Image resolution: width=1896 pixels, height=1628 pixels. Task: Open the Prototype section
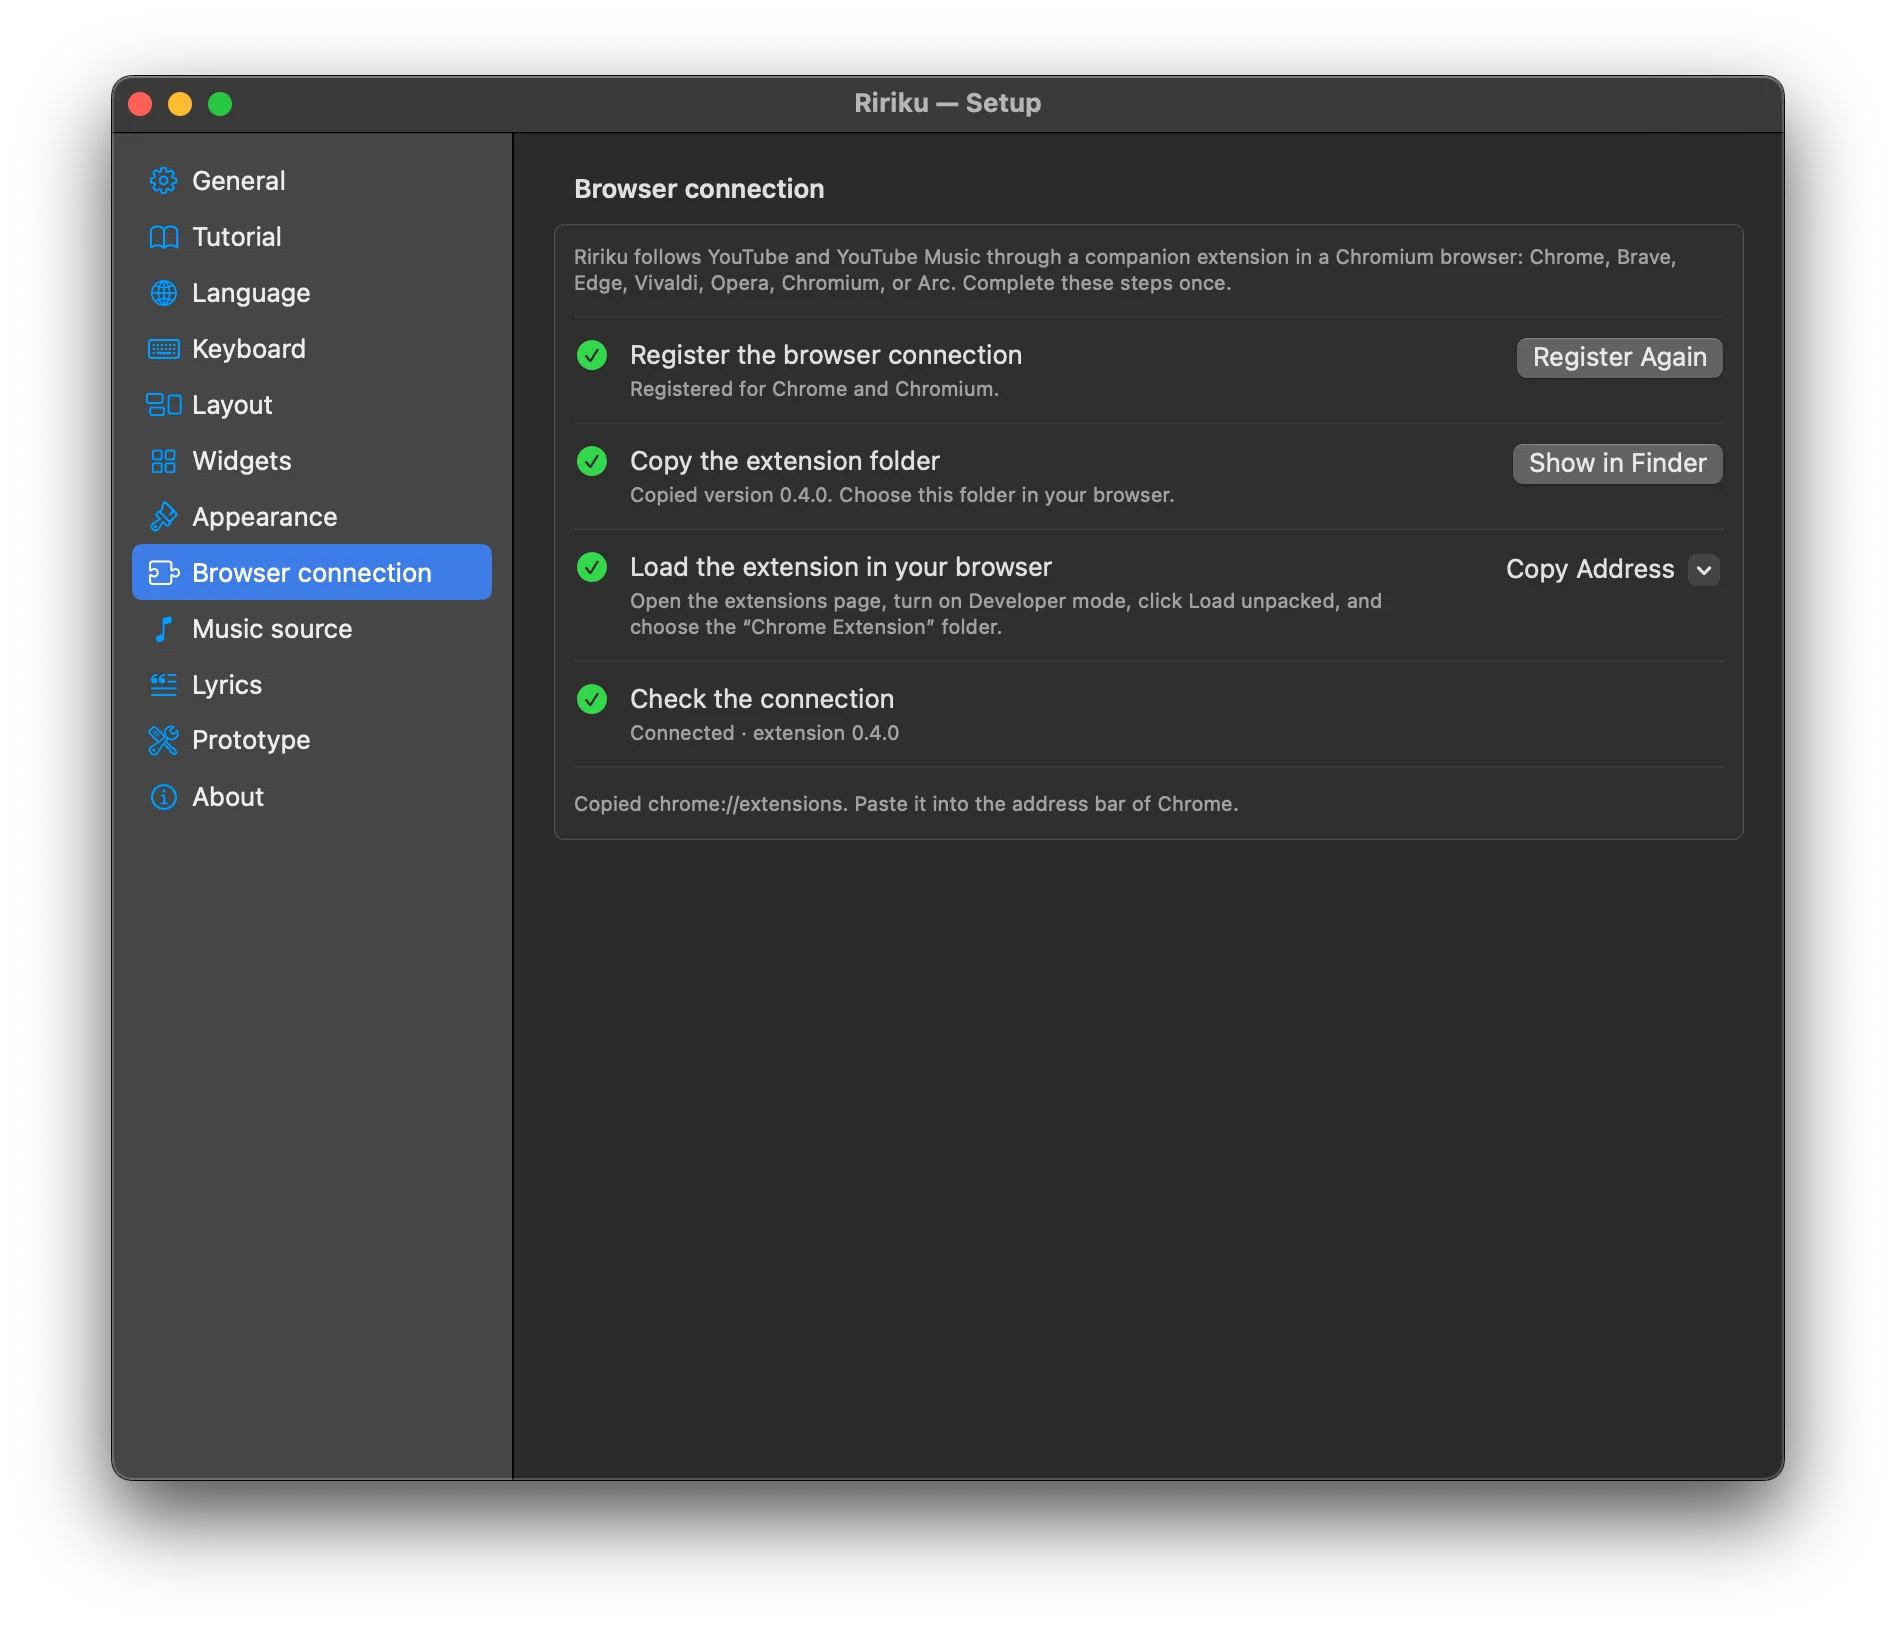click(312, 740)
